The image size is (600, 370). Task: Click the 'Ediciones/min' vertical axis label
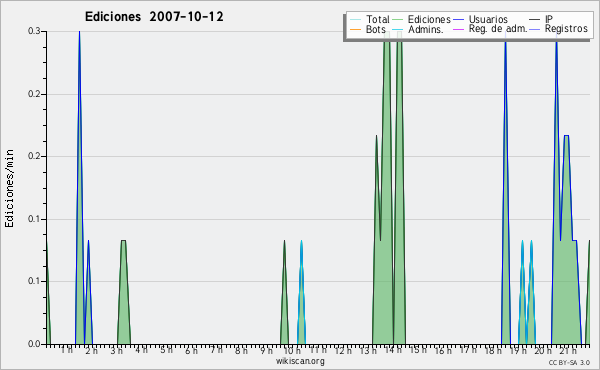tap(9, 188)
